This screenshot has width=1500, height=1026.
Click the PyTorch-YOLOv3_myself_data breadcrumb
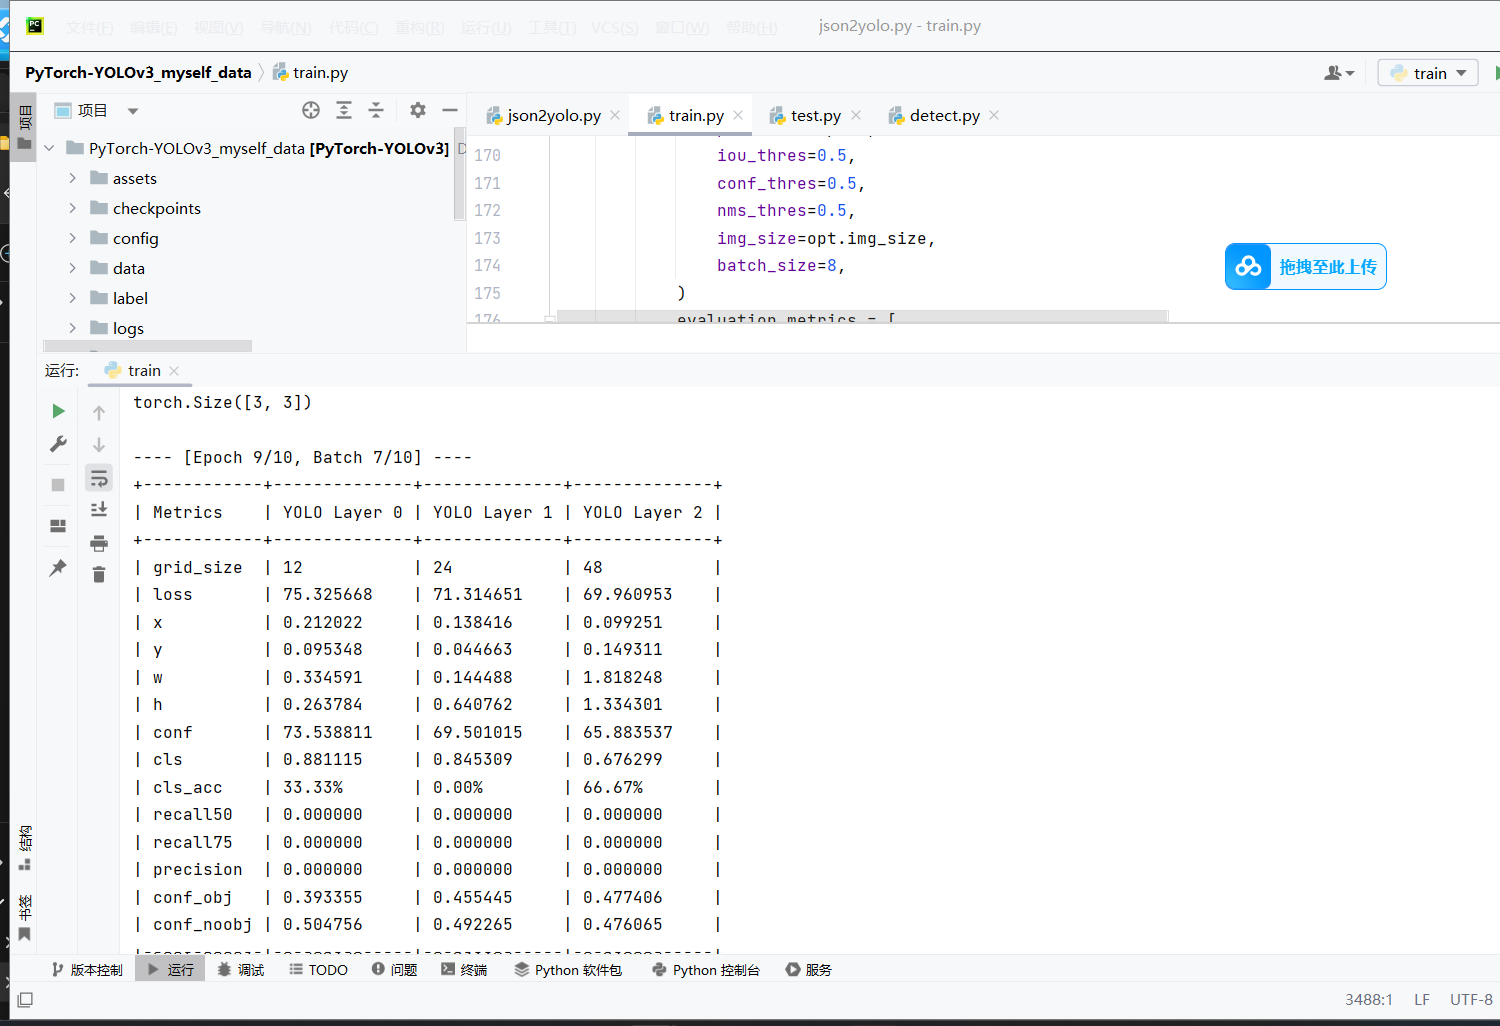138,72
